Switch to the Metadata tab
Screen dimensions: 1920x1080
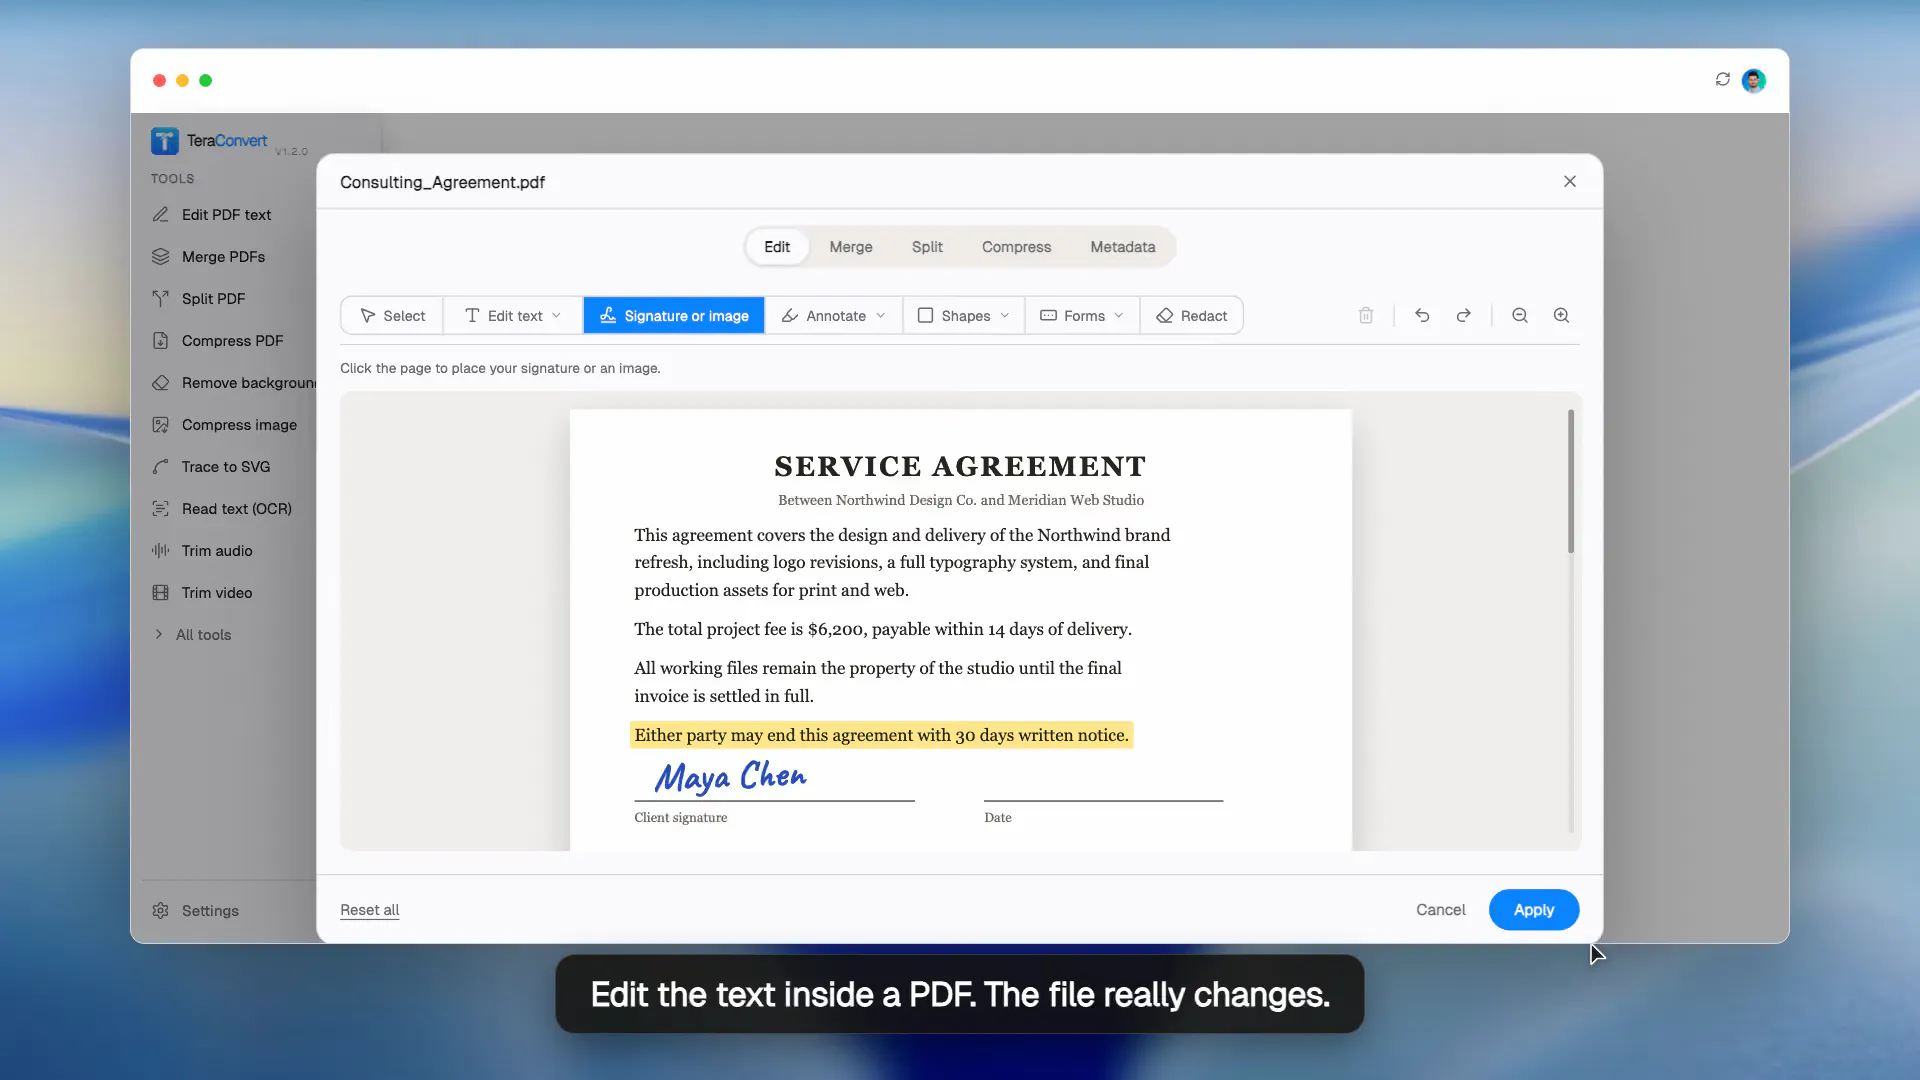click(1123, 247)
